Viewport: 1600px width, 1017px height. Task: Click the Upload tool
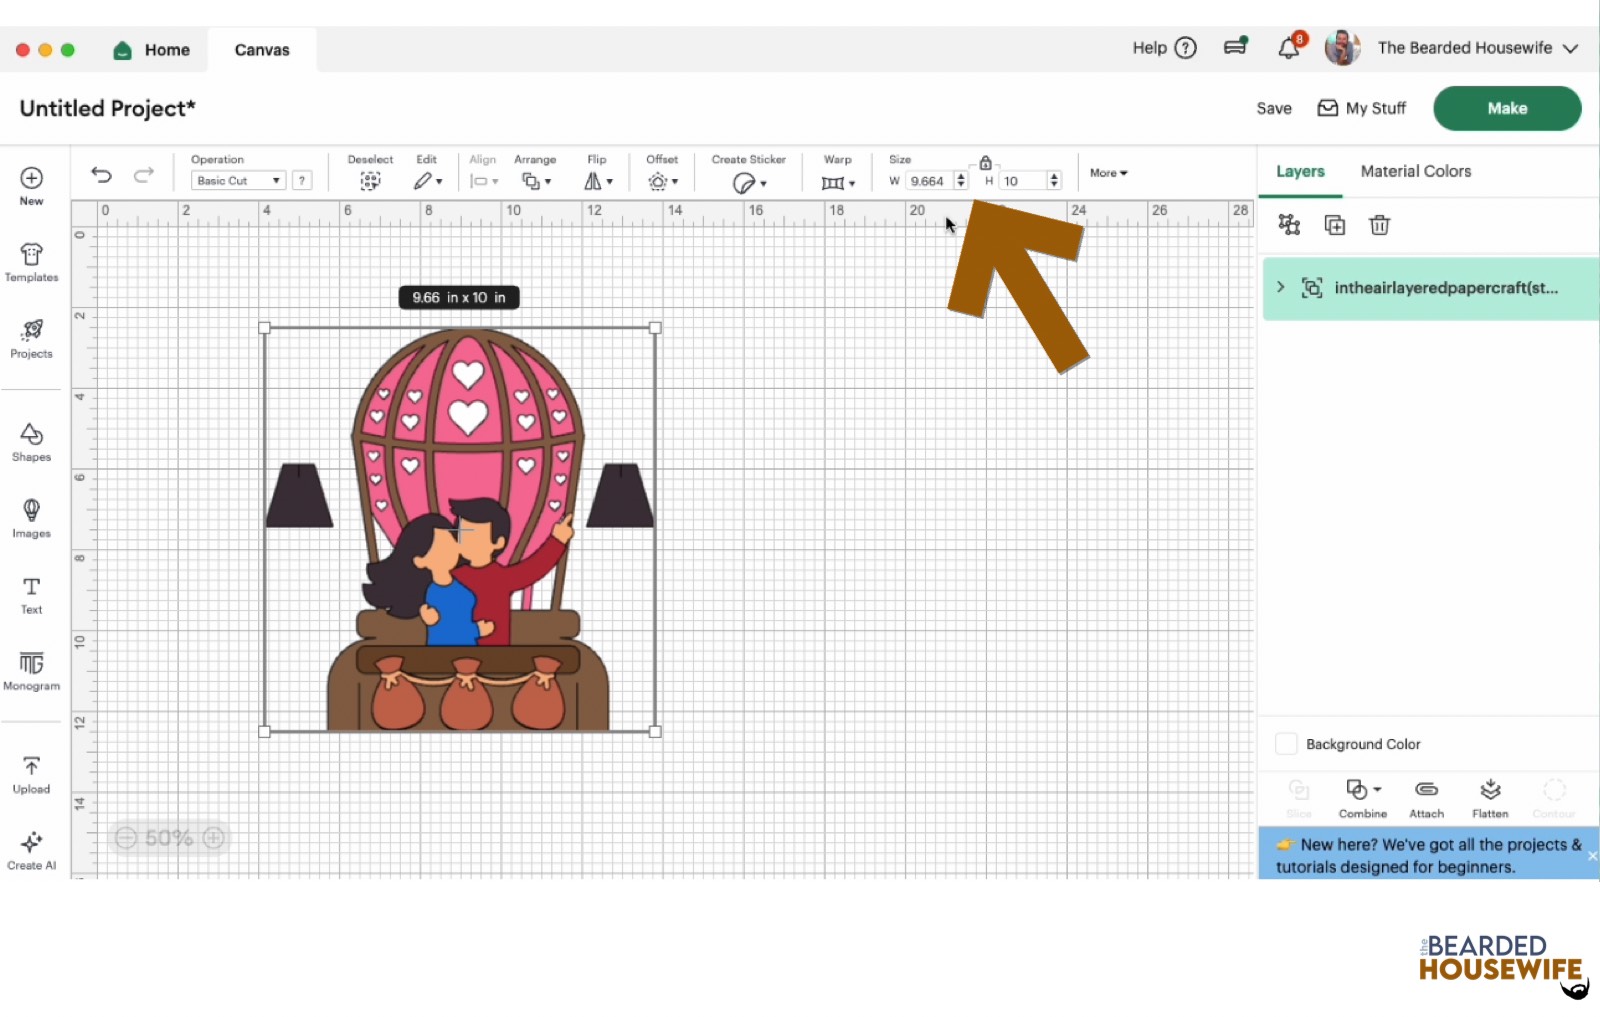pos(31,773)
